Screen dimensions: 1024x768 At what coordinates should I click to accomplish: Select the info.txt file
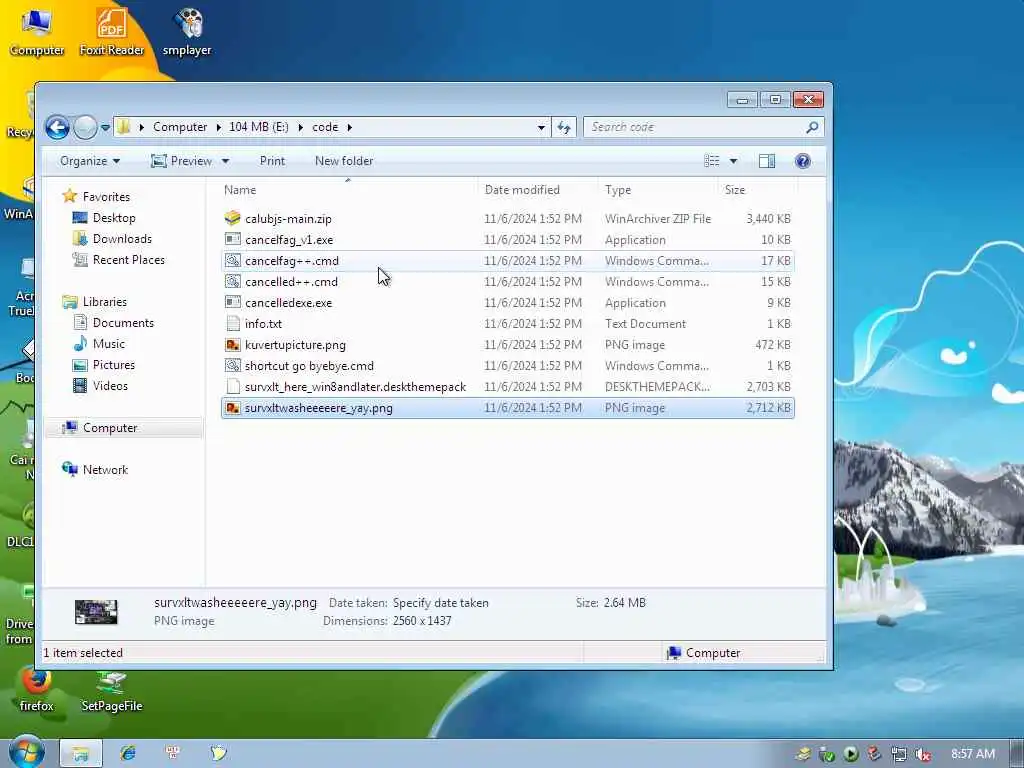[x=507, y=323]
